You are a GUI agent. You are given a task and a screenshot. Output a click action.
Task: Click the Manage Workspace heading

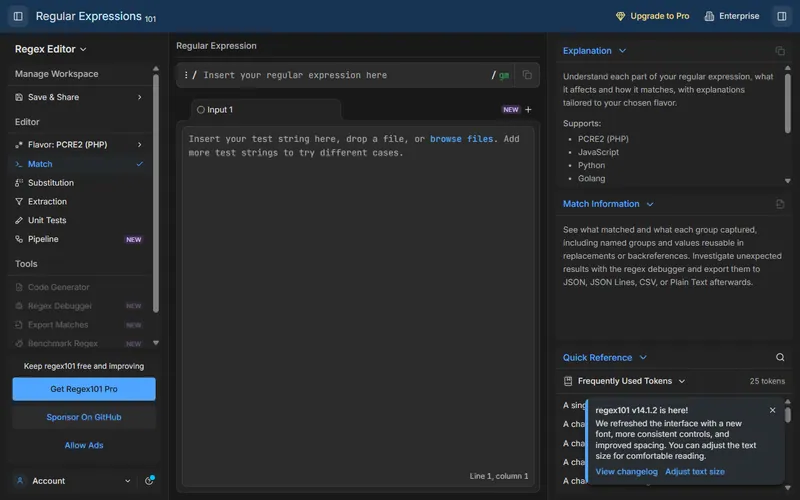coord(57,74)
